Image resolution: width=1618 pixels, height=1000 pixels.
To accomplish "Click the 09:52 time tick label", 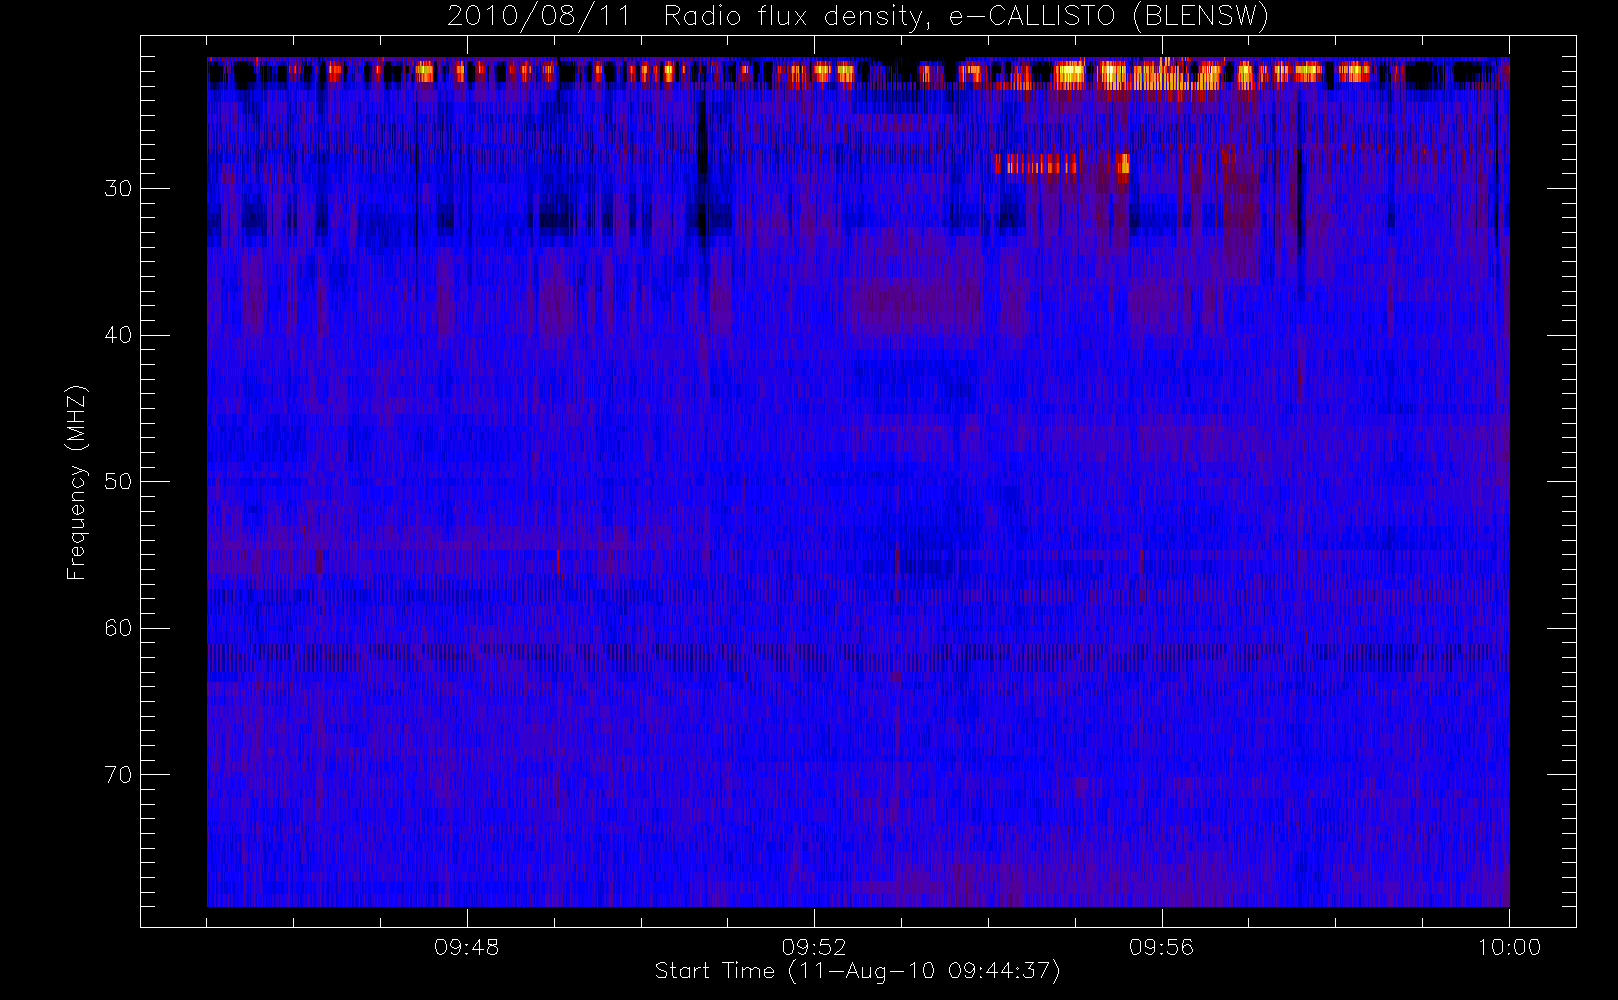I will coord(814,947).
